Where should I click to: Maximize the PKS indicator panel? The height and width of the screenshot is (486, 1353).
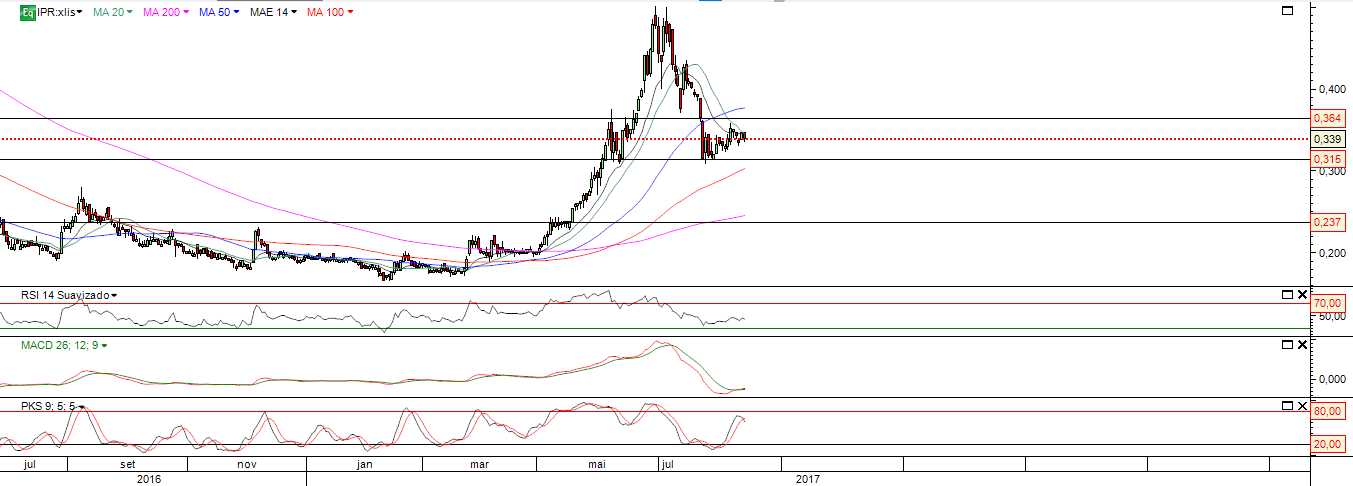[1287, 406]
